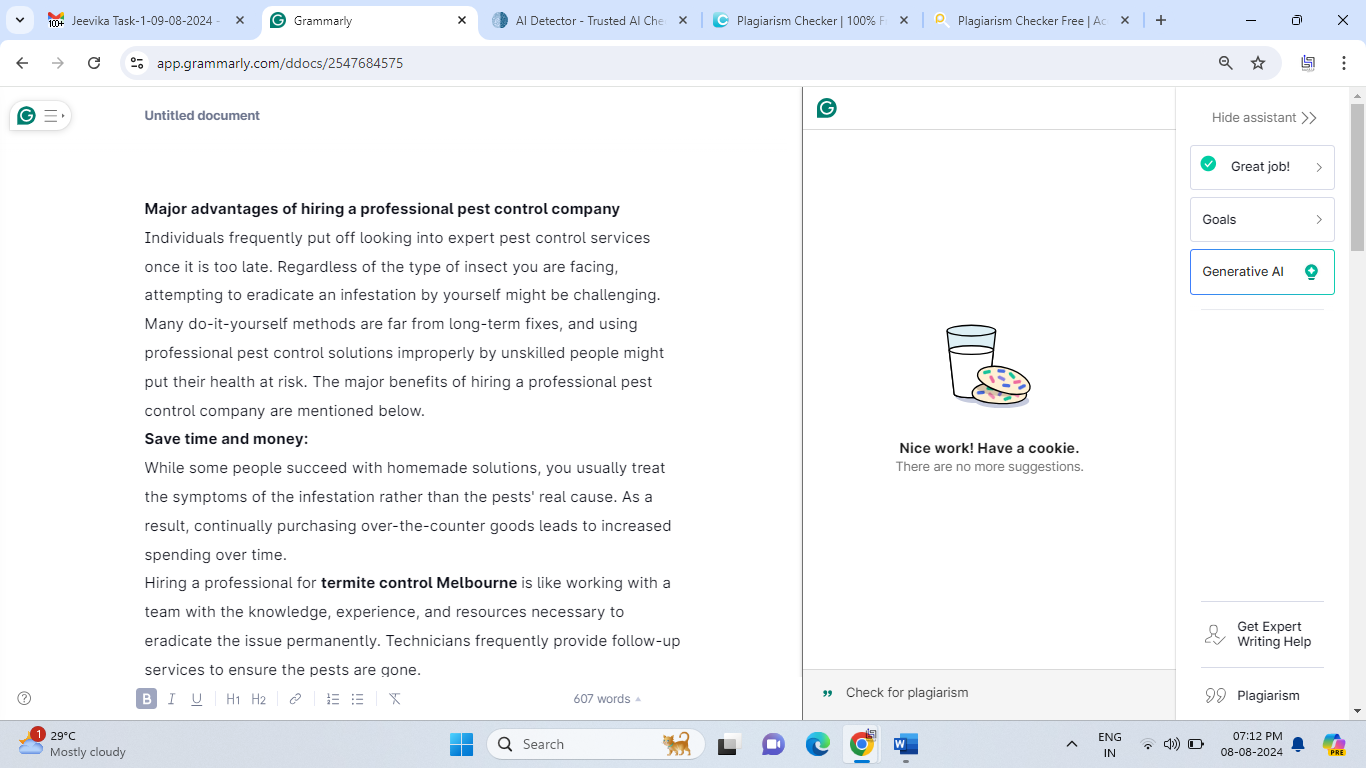Insert a link with the link icon
The height and width of the screenshot is (768, 1366).
[295, 699]
